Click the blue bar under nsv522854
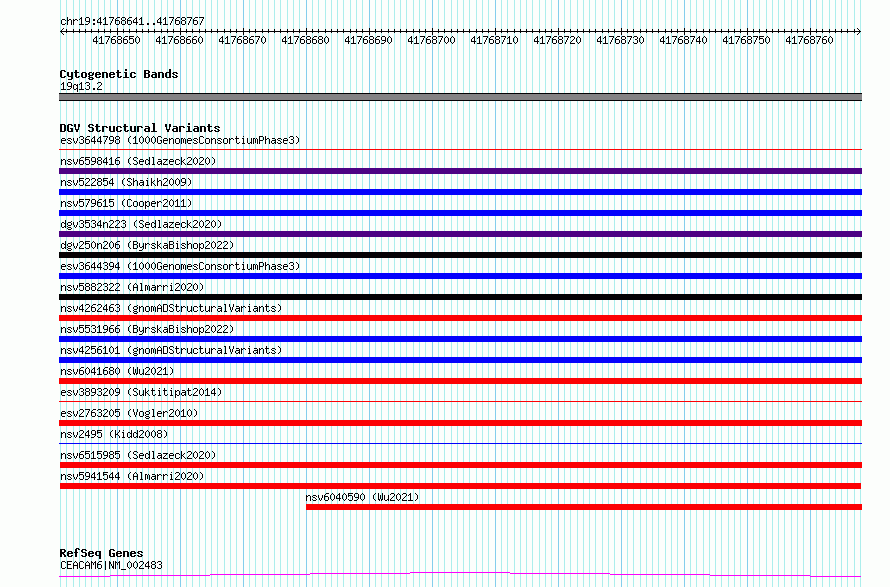This screenshot has width=890, height=587. pyautogui.click(x=460, y=192)
